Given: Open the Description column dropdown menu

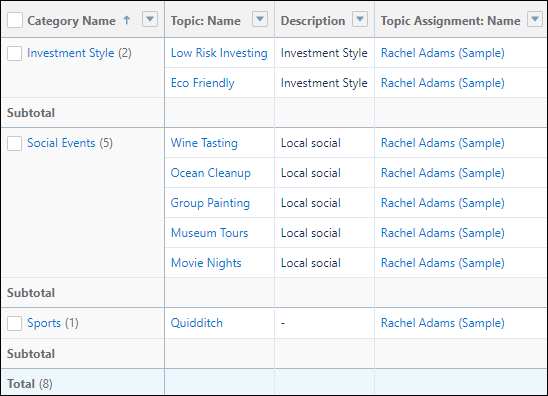Looking at the screenshot, I should click(x=360, y=19).
